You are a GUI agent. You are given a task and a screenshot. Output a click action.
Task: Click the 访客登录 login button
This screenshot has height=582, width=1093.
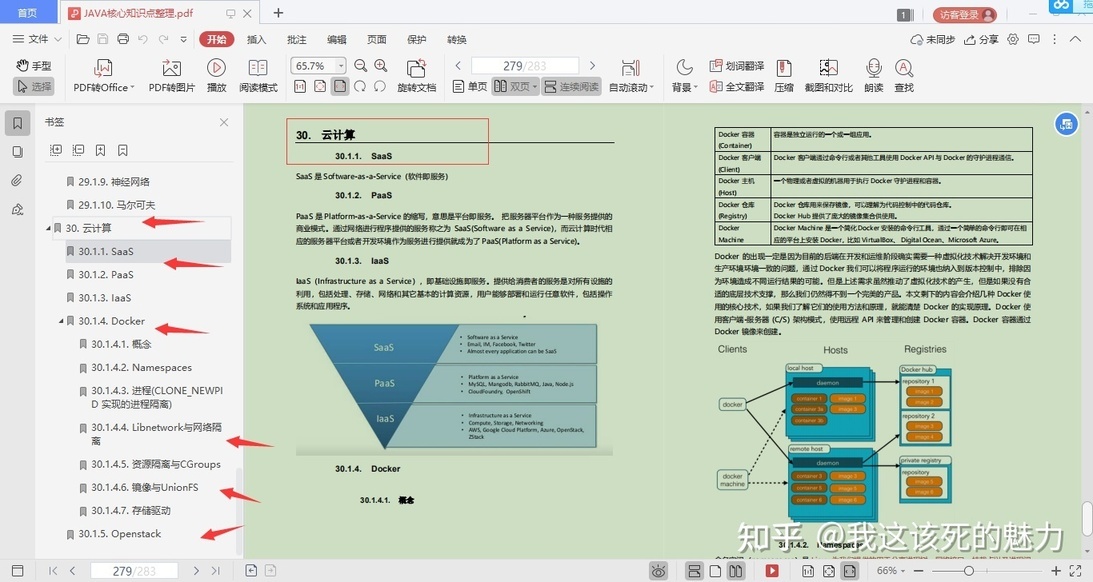(965, 15)
